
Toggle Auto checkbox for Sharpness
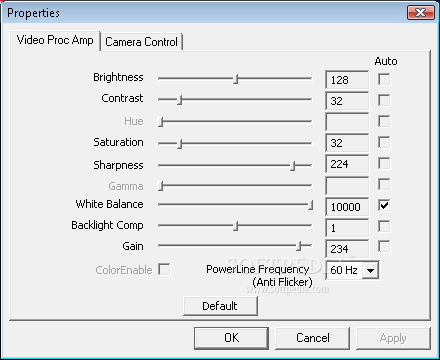click(x=384, y=163)
